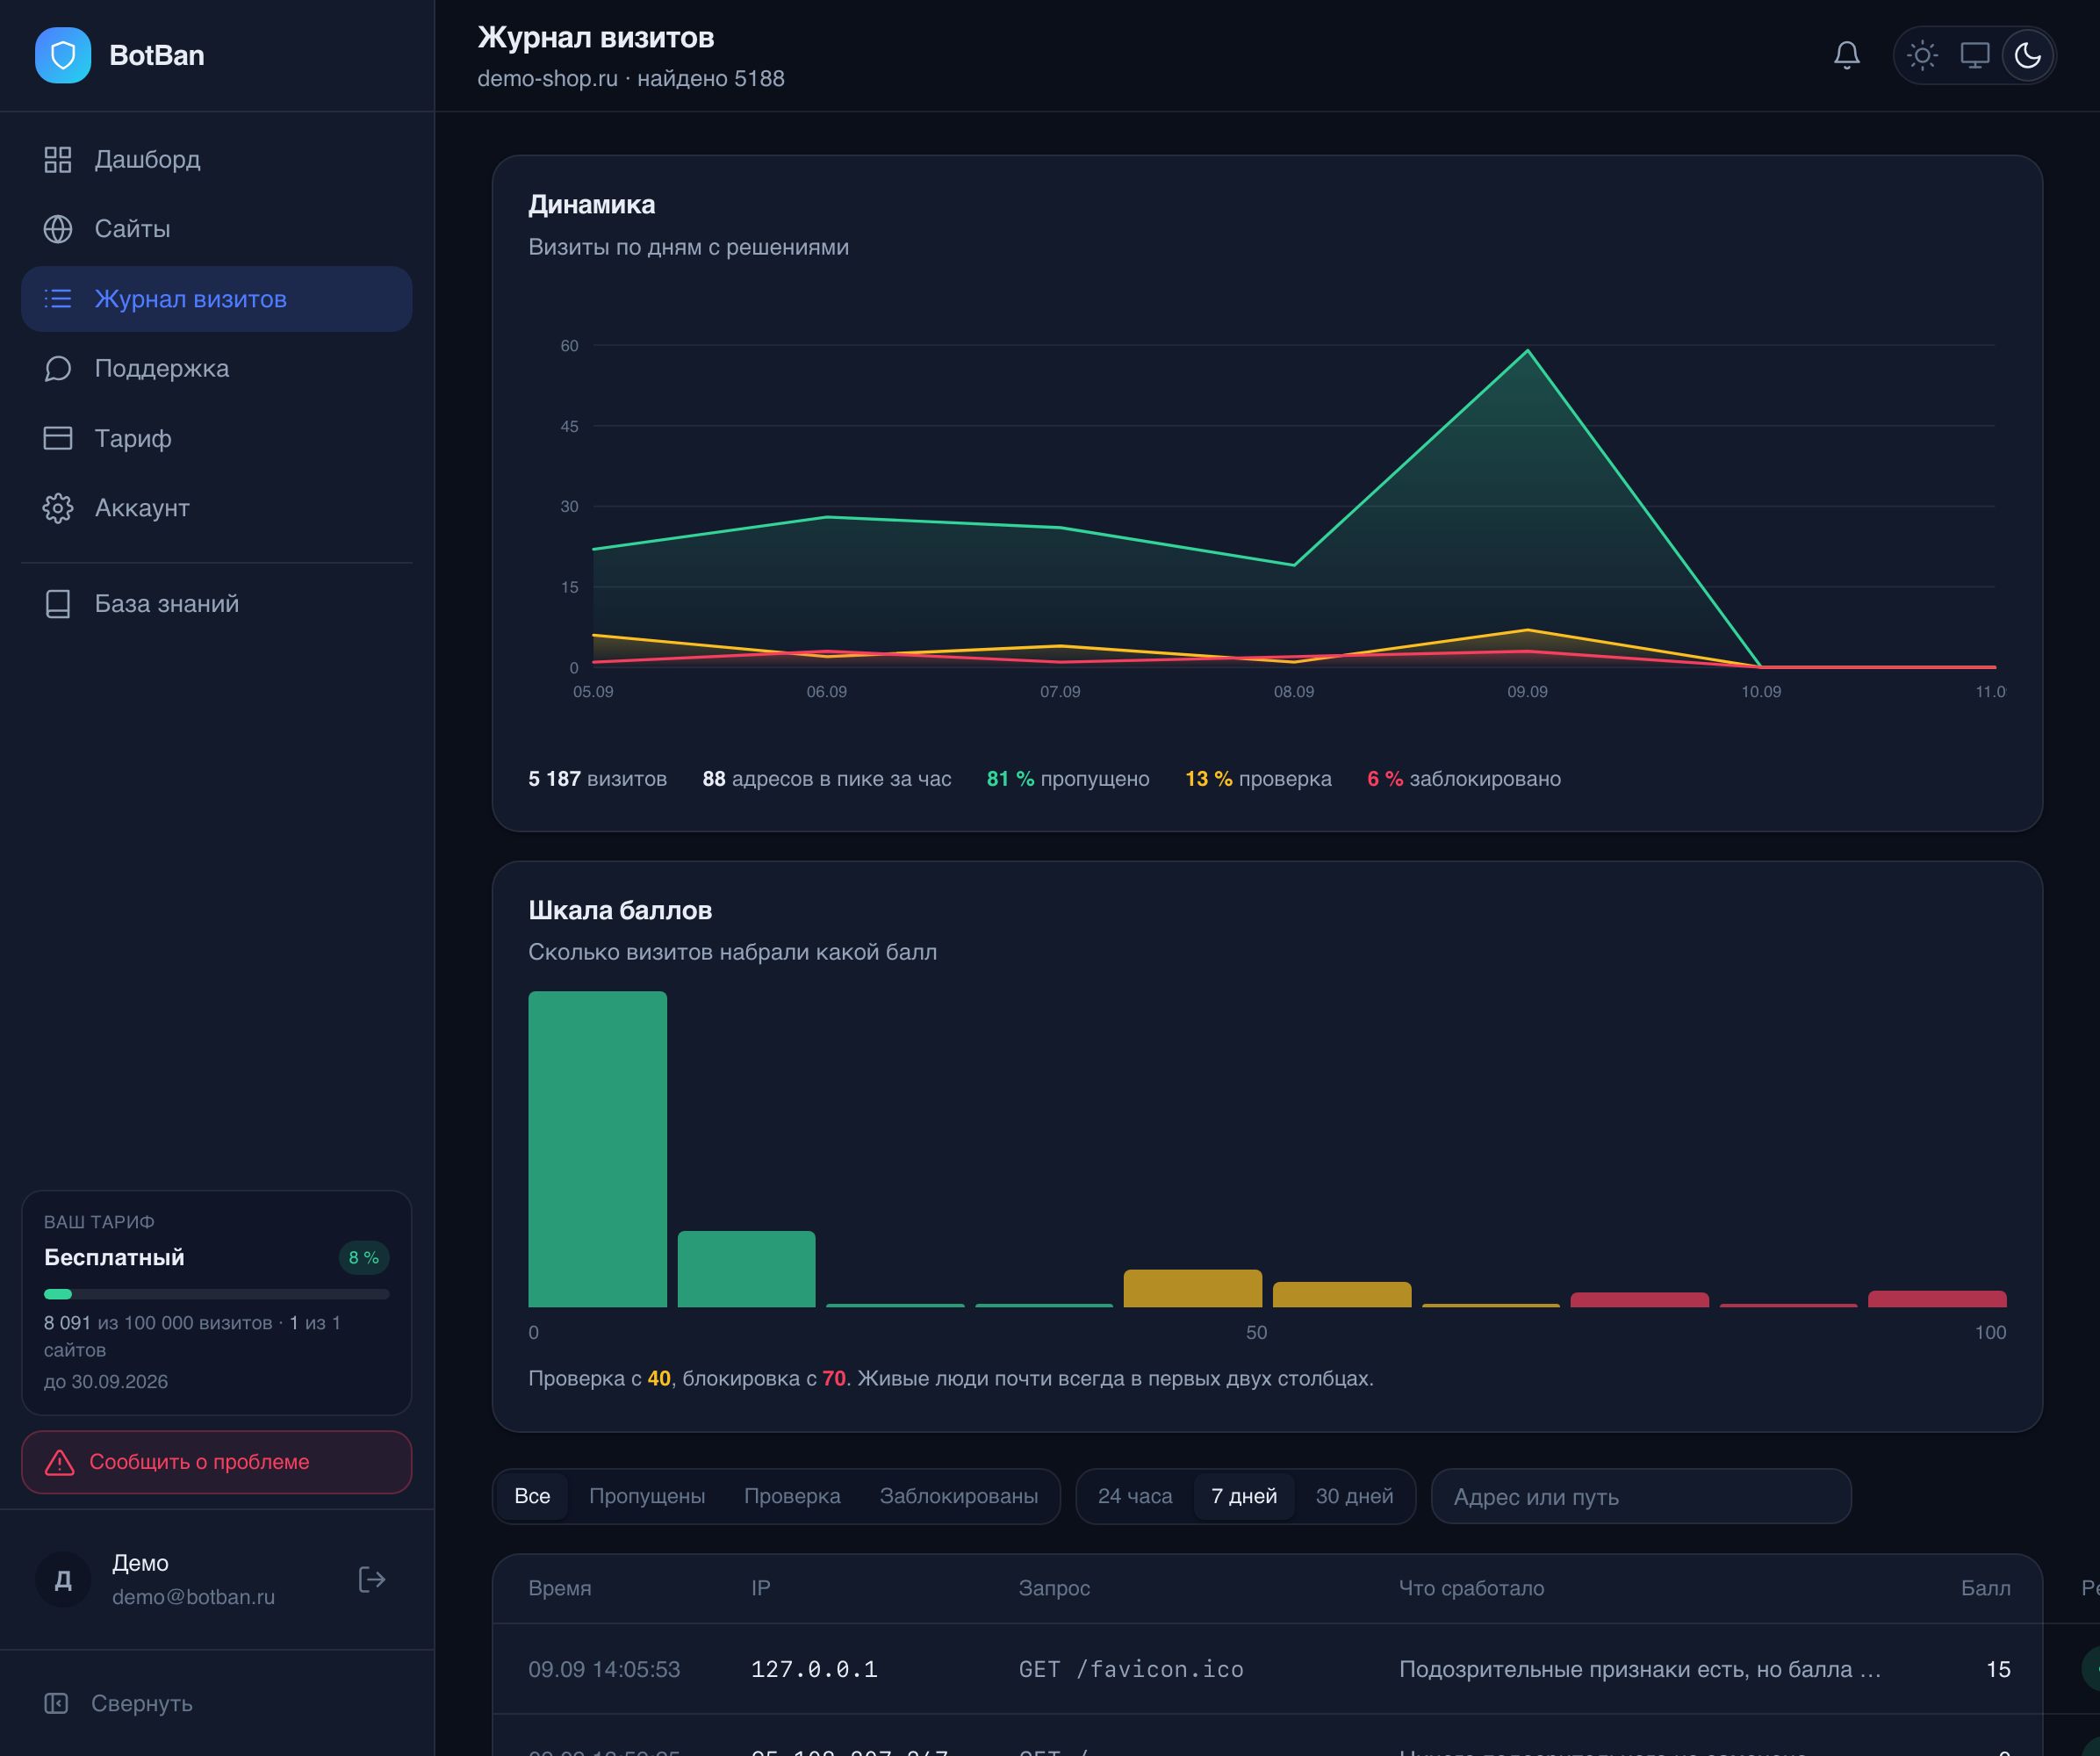Collapse the sidebar with Свернуть
This screenshot has height=1756, width=2100.
[217, 1703]
